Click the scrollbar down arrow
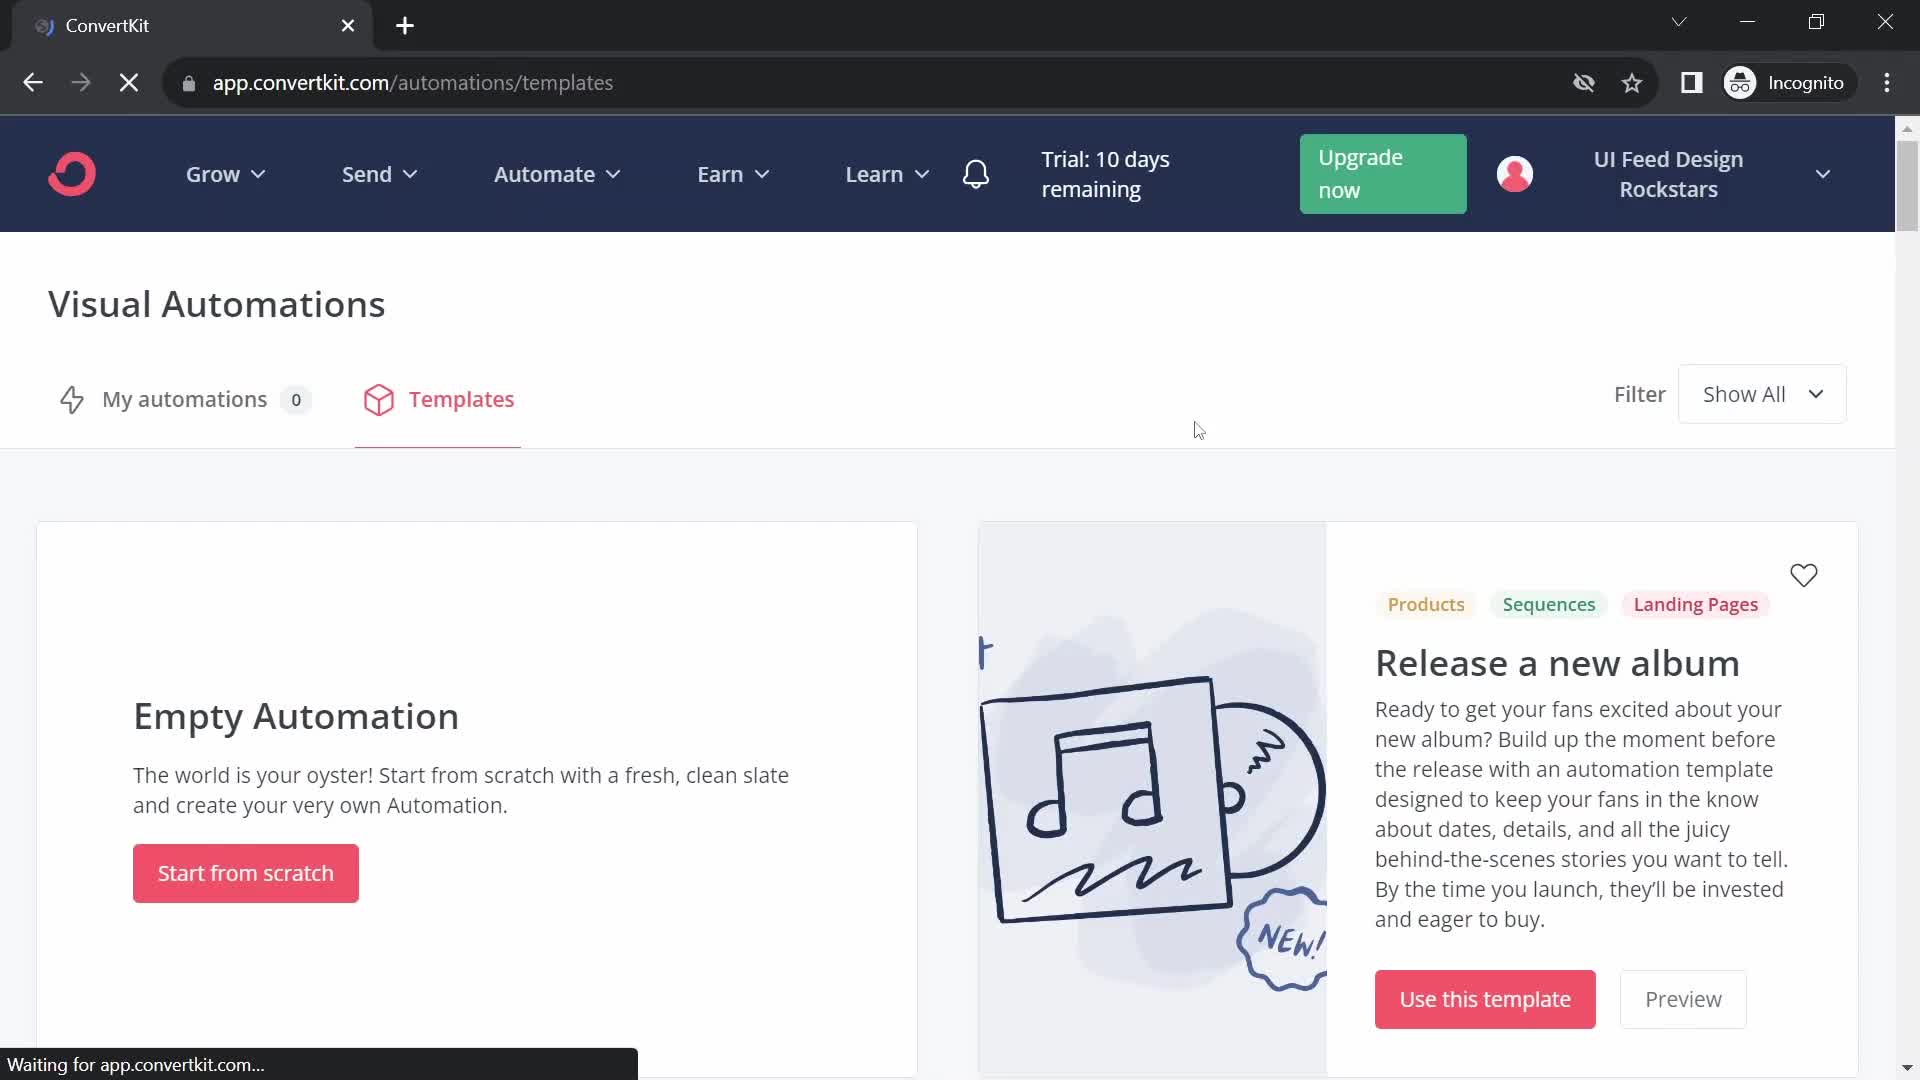 [x=1907, y=1068]
